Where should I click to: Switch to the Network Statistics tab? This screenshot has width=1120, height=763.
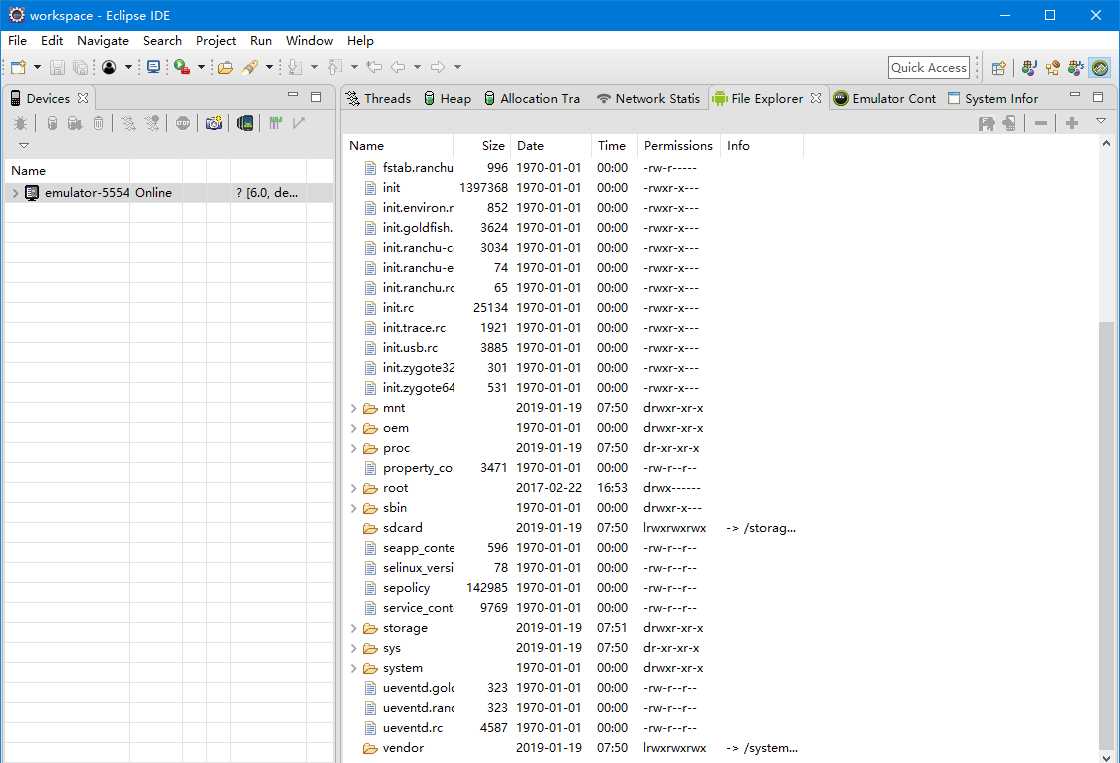(649, 99)
